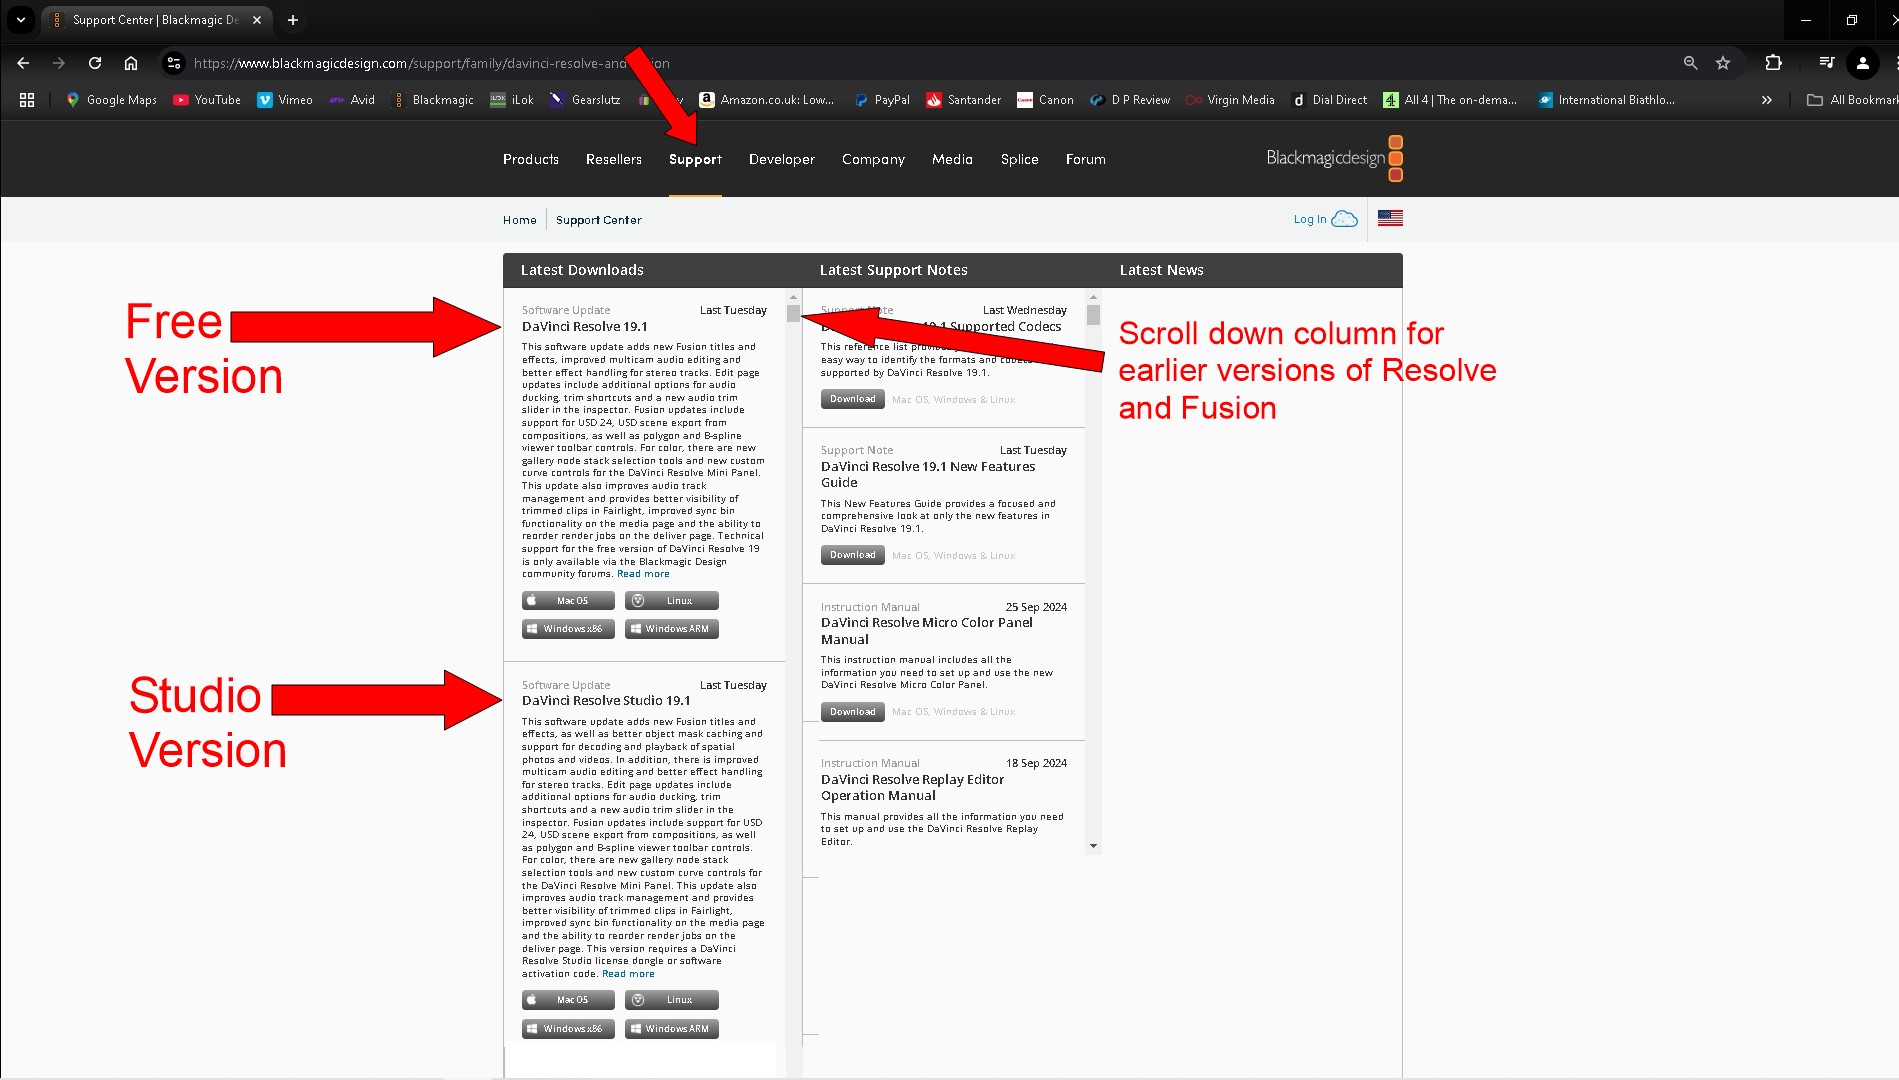Image resolution: width=1899 pixels, height=1080 pixels.
Task: Bookmark this page with star icon
Action: click(1723, 63)
